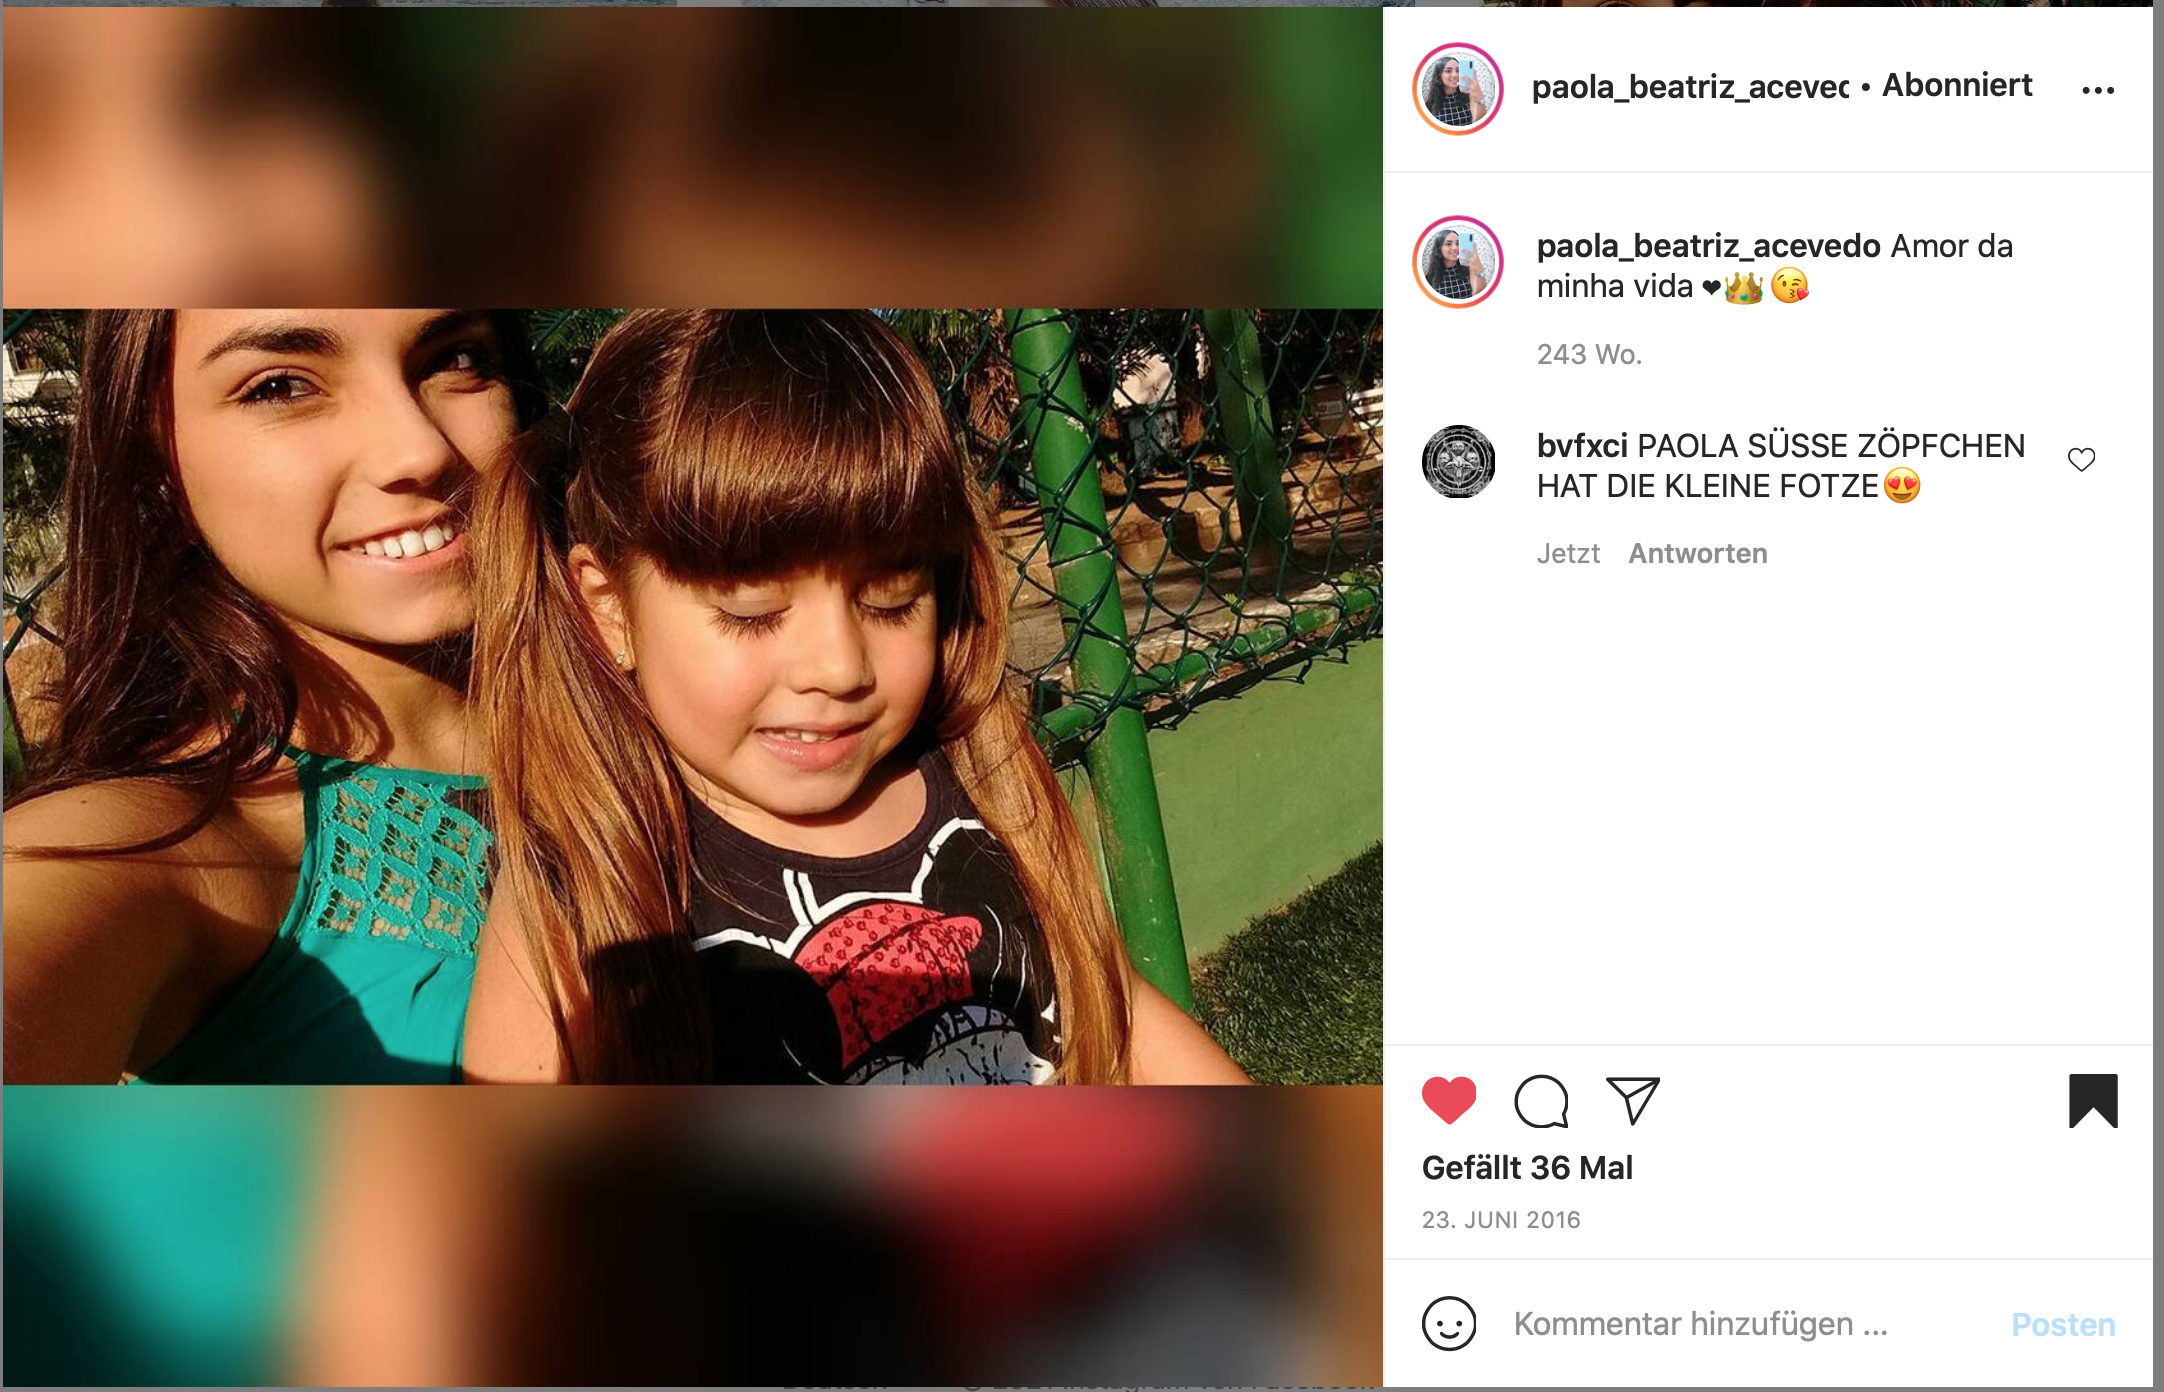The image size is (2164, 1392).
Task: View who liked via Gefällt 36 Mal
Action: tap(1527, 1167)
